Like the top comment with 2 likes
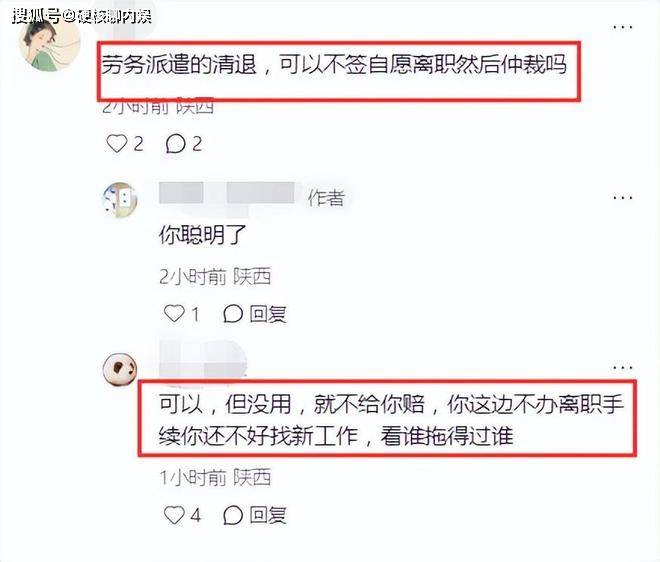The image size is (660, 562). point(117,144)
